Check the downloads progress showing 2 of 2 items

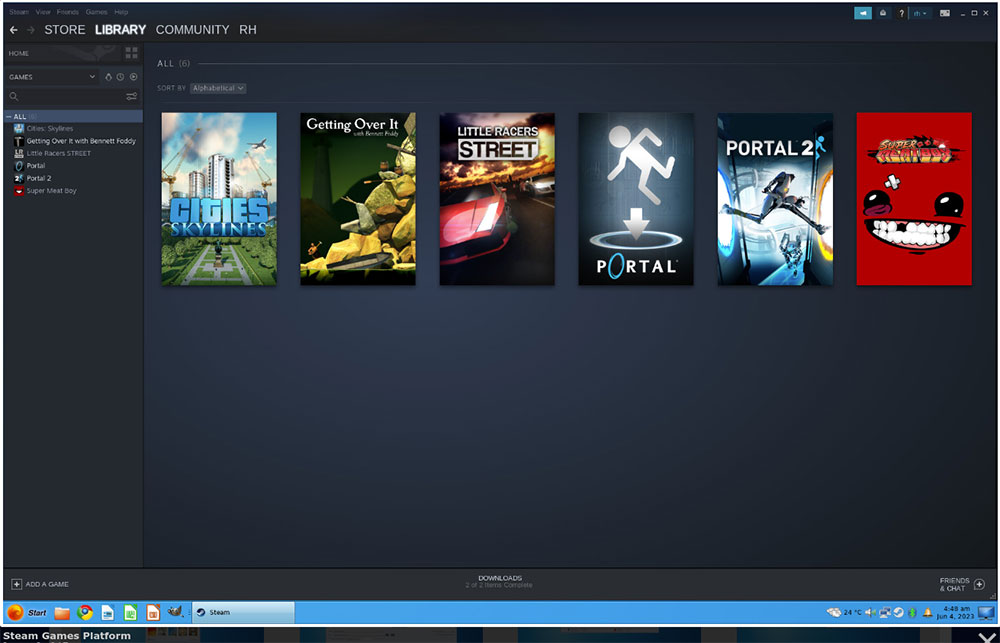coord(499,581)
